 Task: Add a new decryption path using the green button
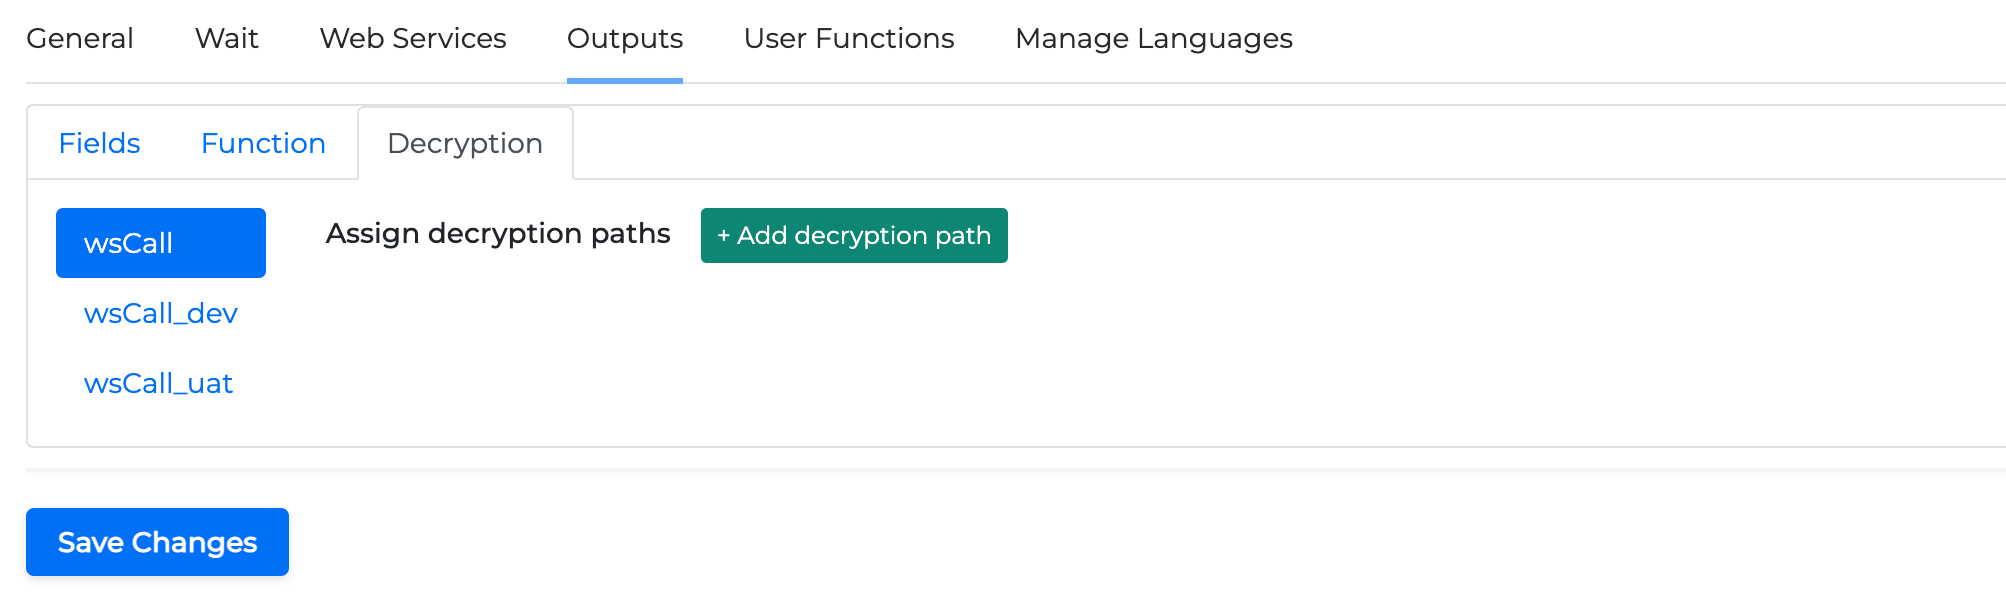coord(854,236)
